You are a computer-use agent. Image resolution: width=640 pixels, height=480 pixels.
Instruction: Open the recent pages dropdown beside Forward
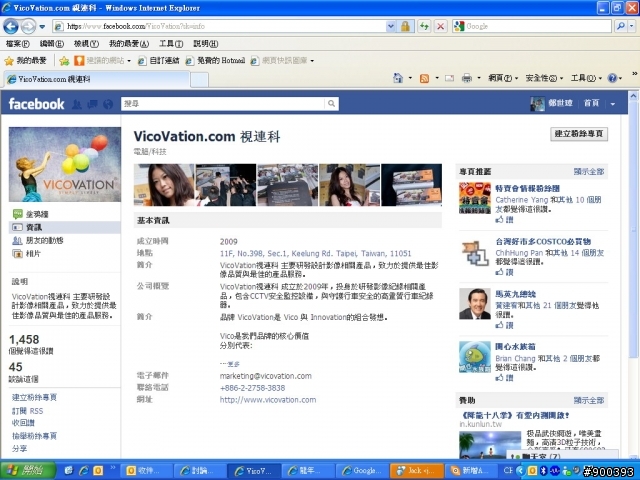point(42,27)
